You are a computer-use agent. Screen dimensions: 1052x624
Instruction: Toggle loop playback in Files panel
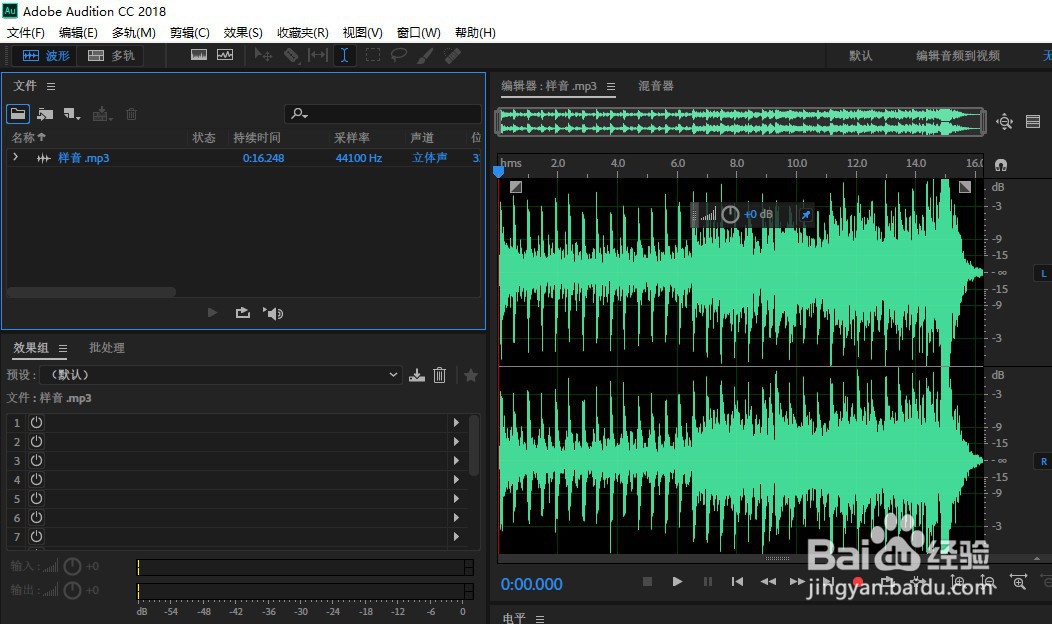(242, 313)
